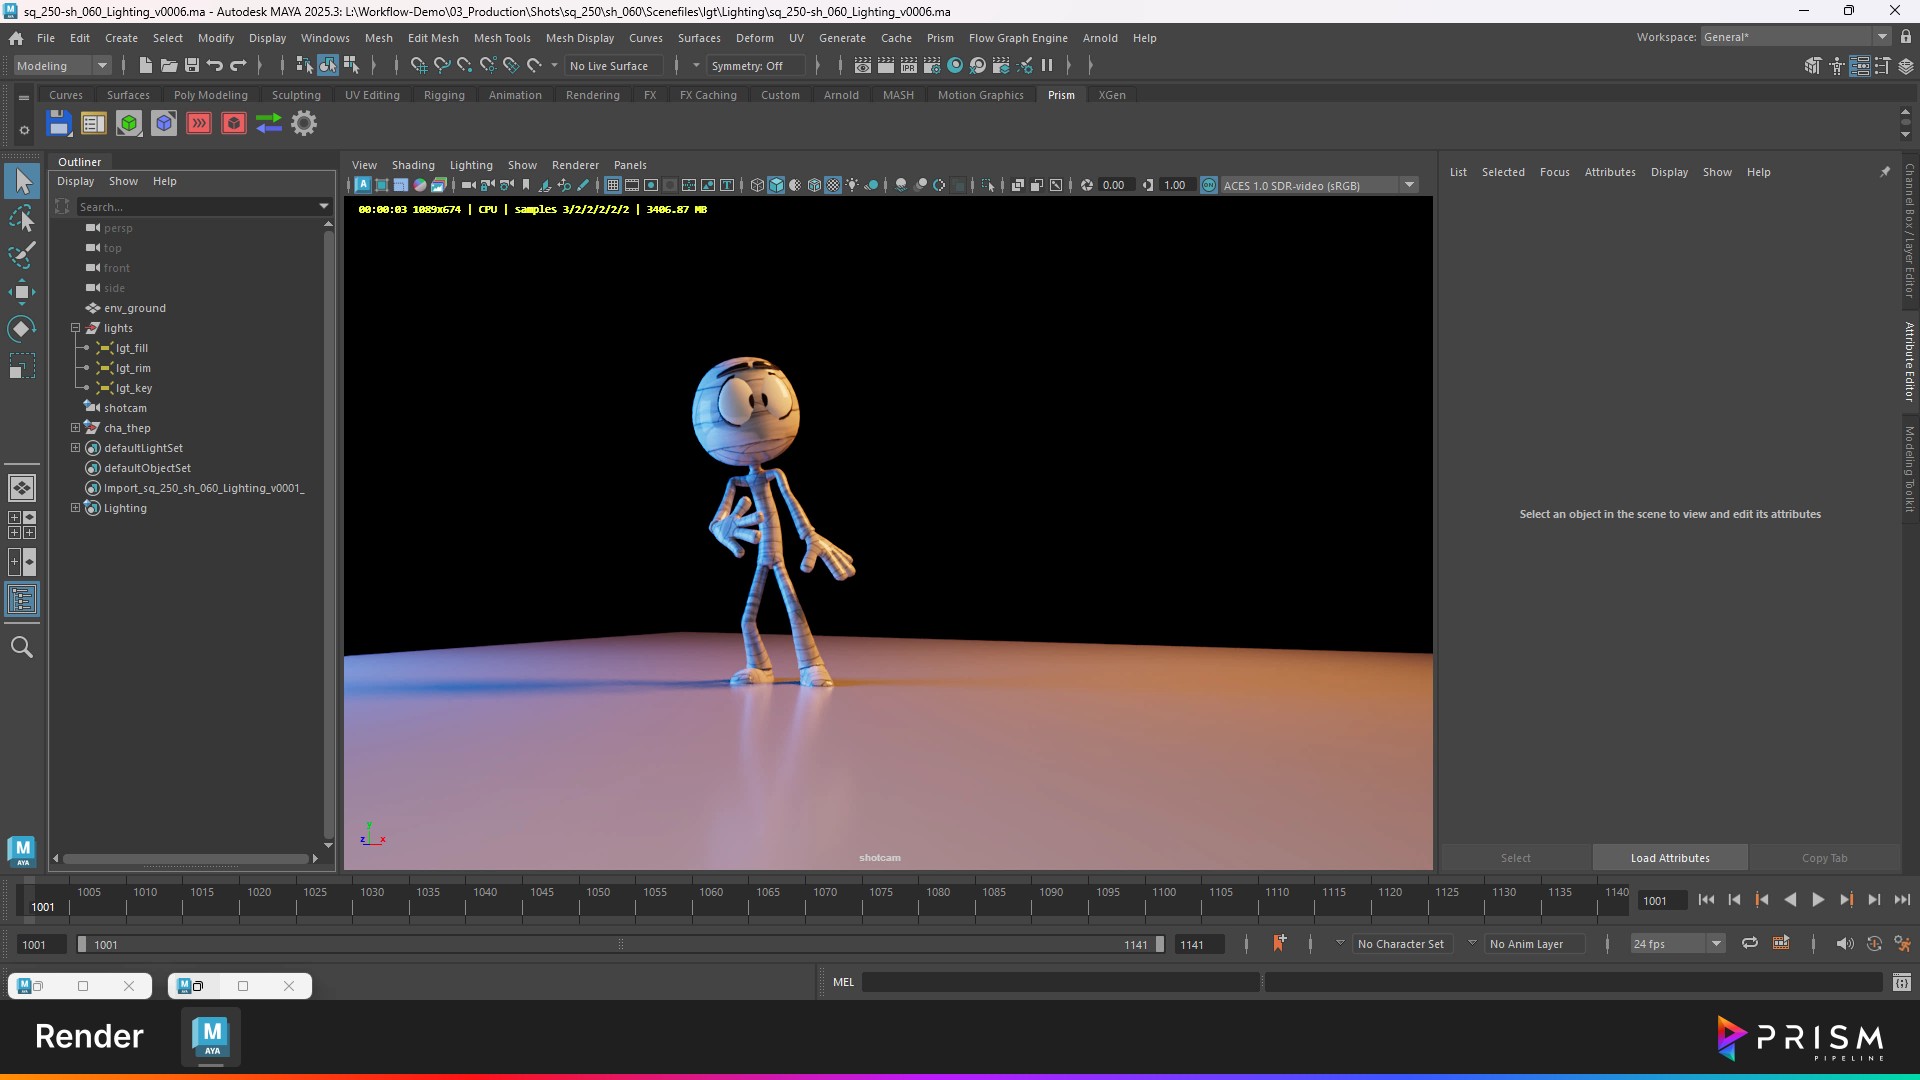Open the 24 fps dropdown

(x=1677, y=944)
